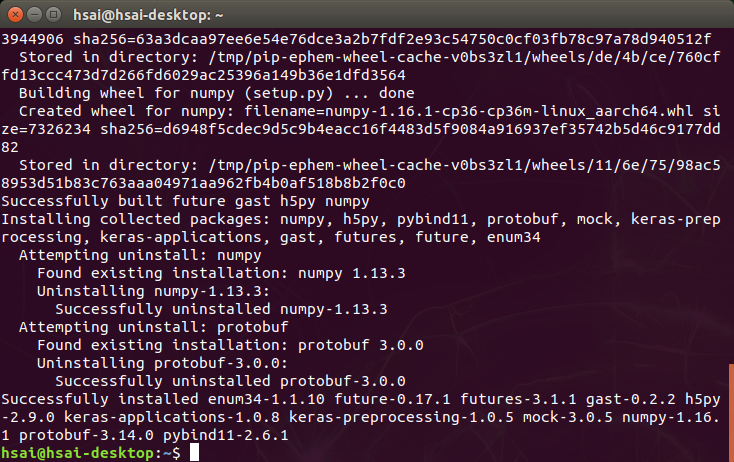This screenshot has width=734, height=462.
Task: Click 'pybind11,' in collected packages line
Action: coord(437,220)
